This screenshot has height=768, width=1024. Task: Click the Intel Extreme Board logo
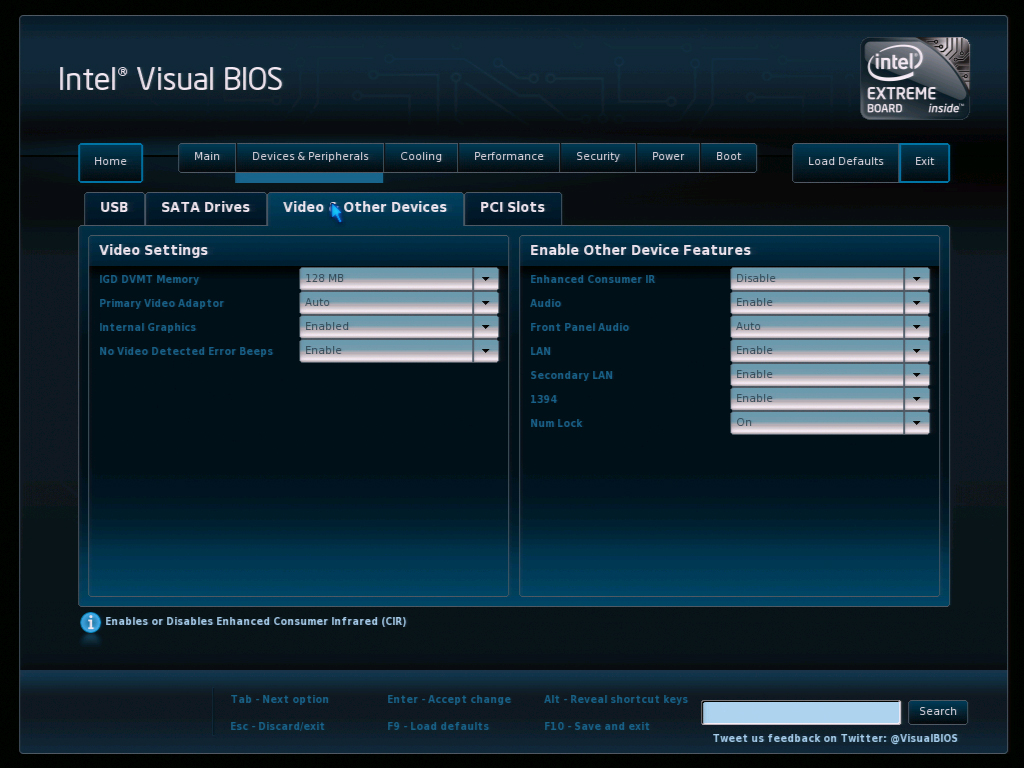pyautogui.click(x=913, y=78)
